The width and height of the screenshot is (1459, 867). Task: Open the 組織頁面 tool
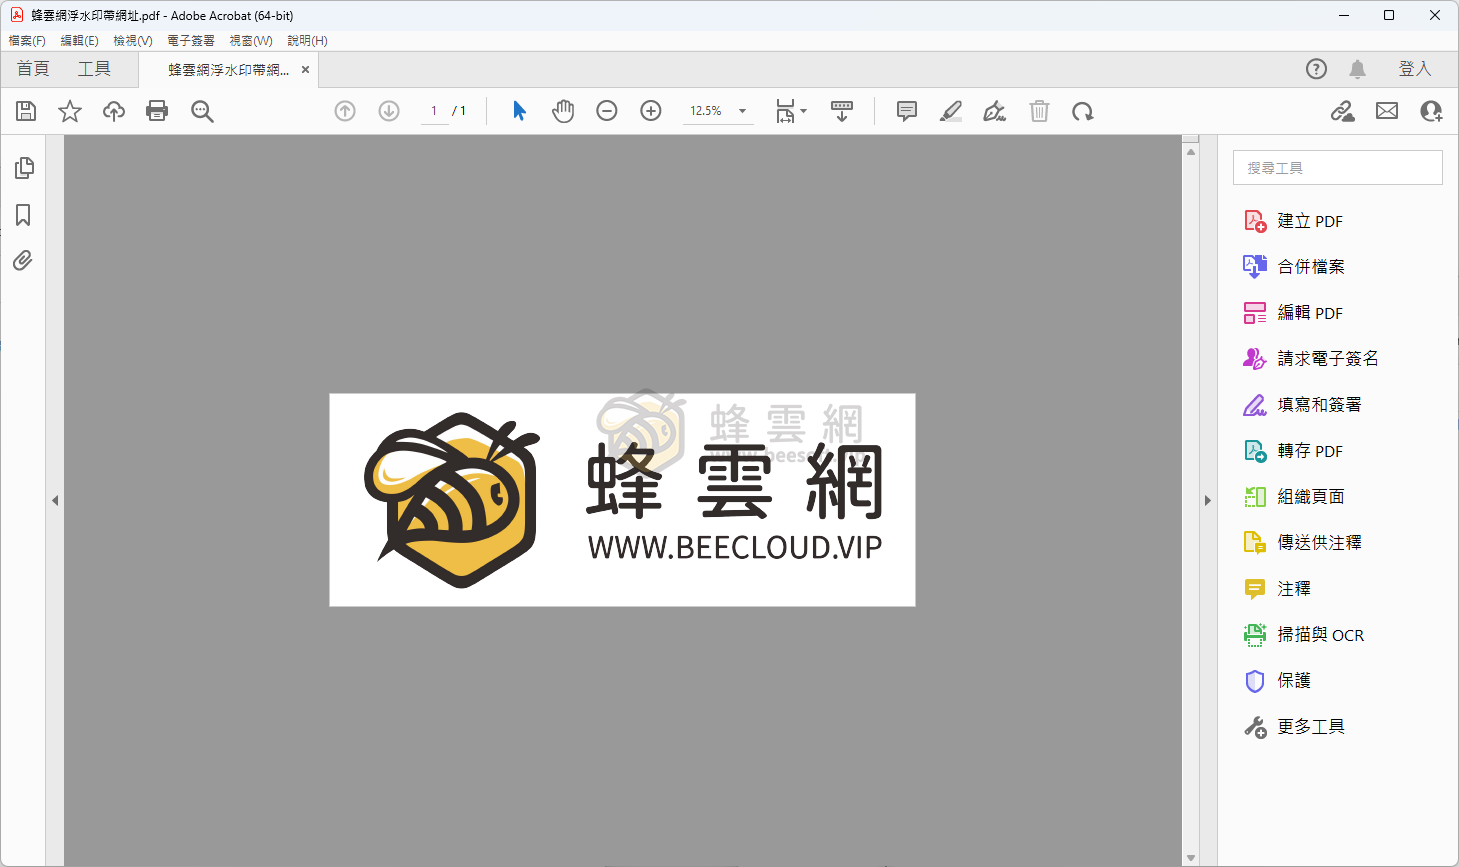click(x=1294, y=497)
